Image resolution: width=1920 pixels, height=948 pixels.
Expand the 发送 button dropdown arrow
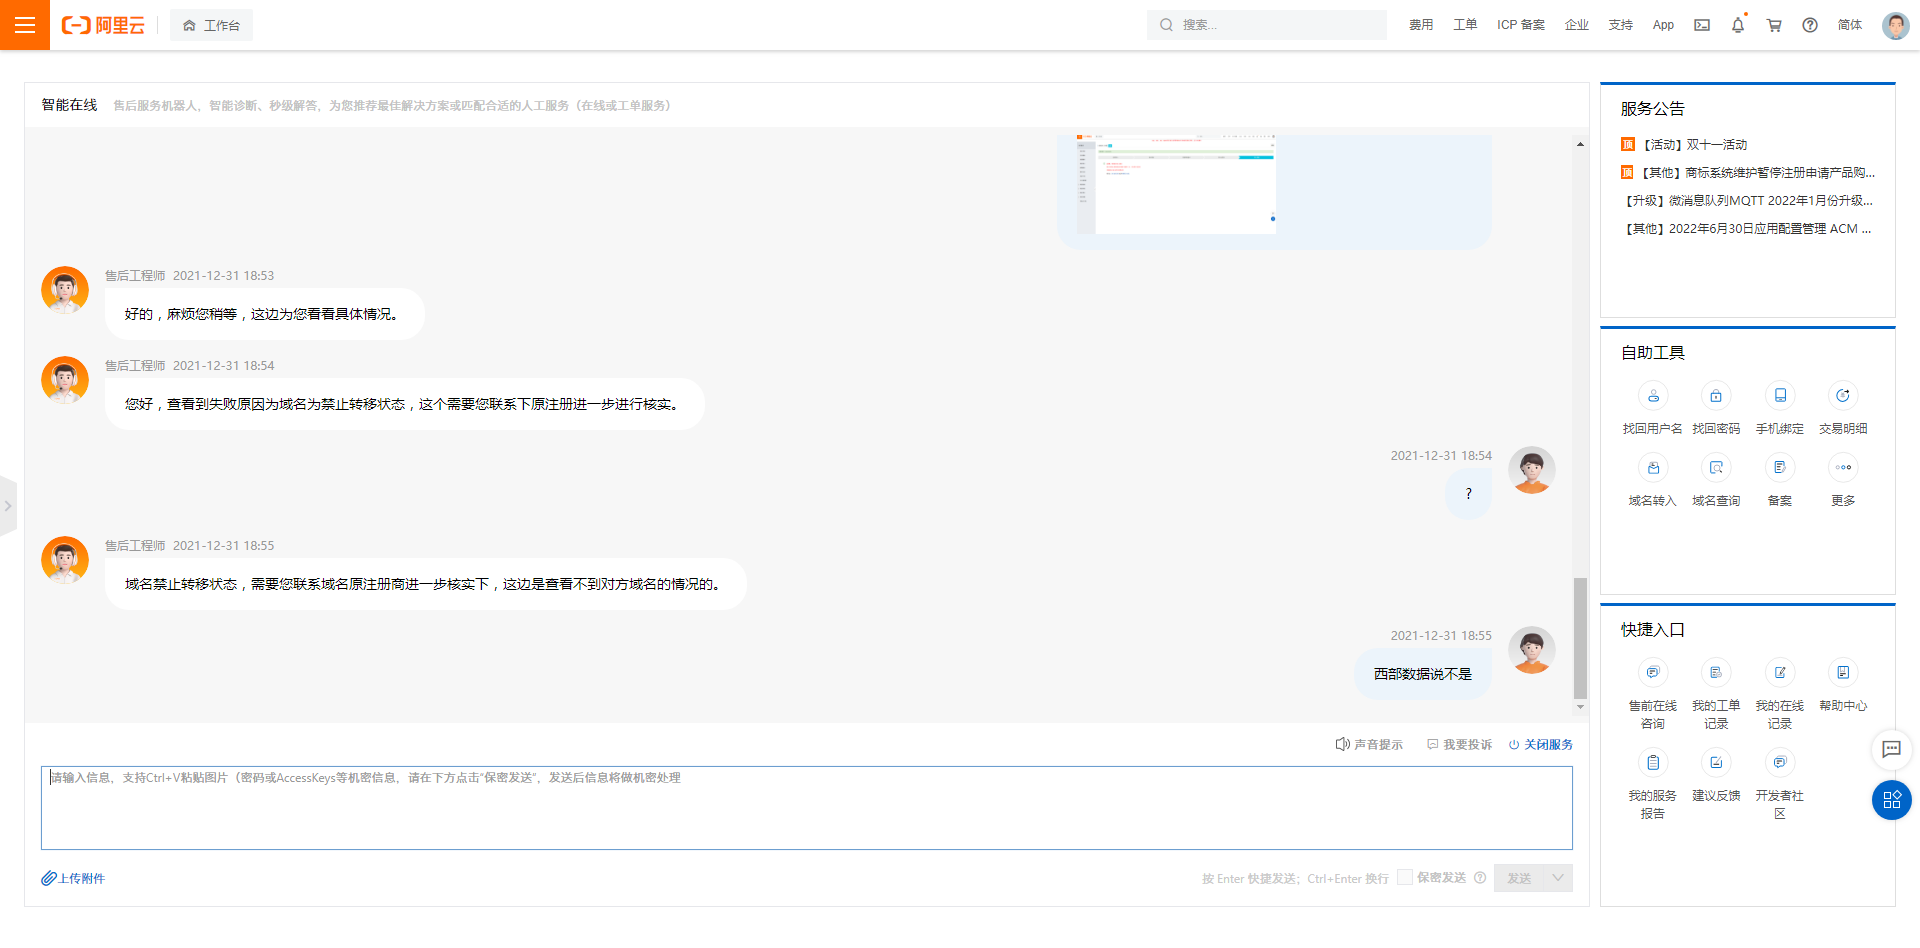(1557, 877)
